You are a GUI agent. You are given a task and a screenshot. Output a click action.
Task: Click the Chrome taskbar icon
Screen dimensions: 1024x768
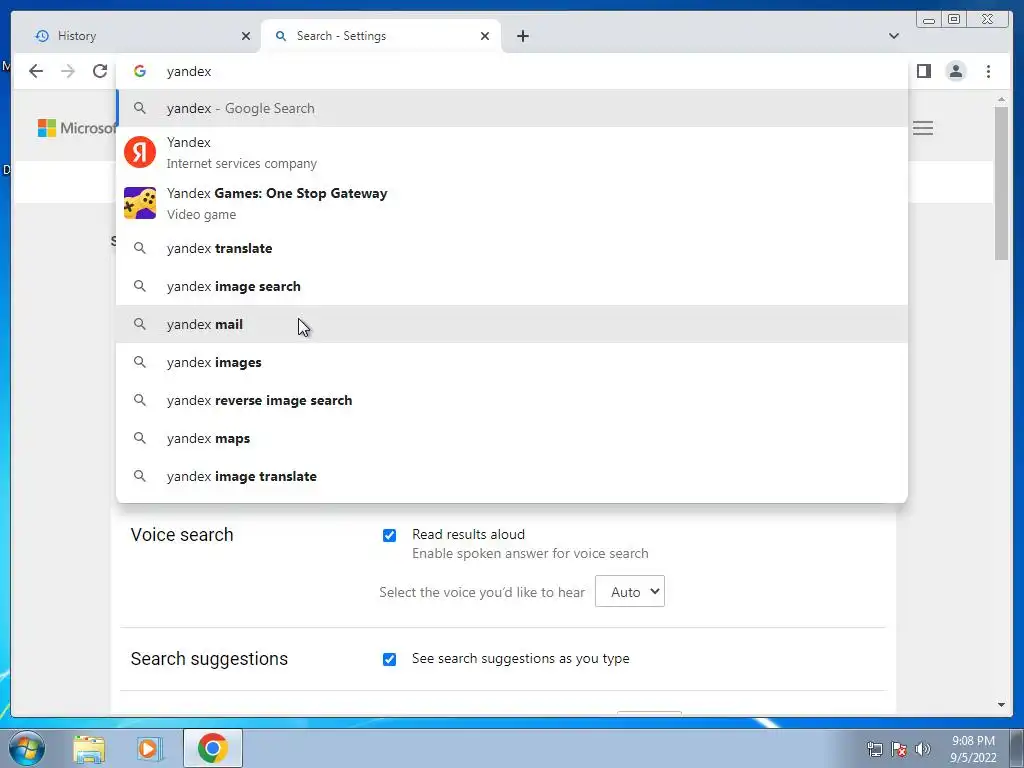pyautogui.click(x=213, y=748)
